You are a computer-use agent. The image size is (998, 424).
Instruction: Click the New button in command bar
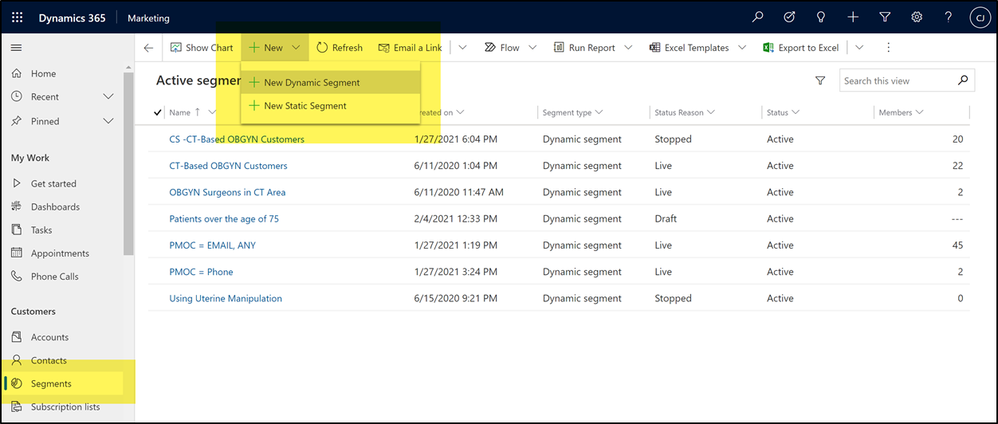(265, 48)
